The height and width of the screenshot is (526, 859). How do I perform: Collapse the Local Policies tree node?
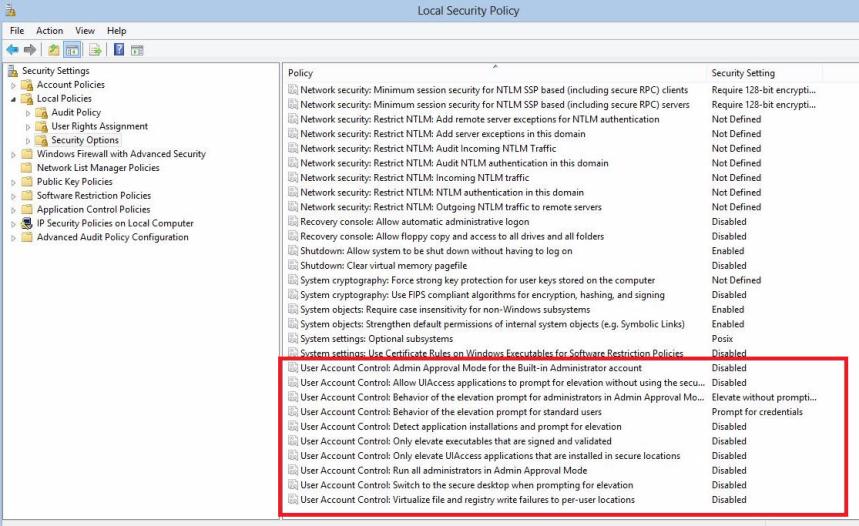13,99
